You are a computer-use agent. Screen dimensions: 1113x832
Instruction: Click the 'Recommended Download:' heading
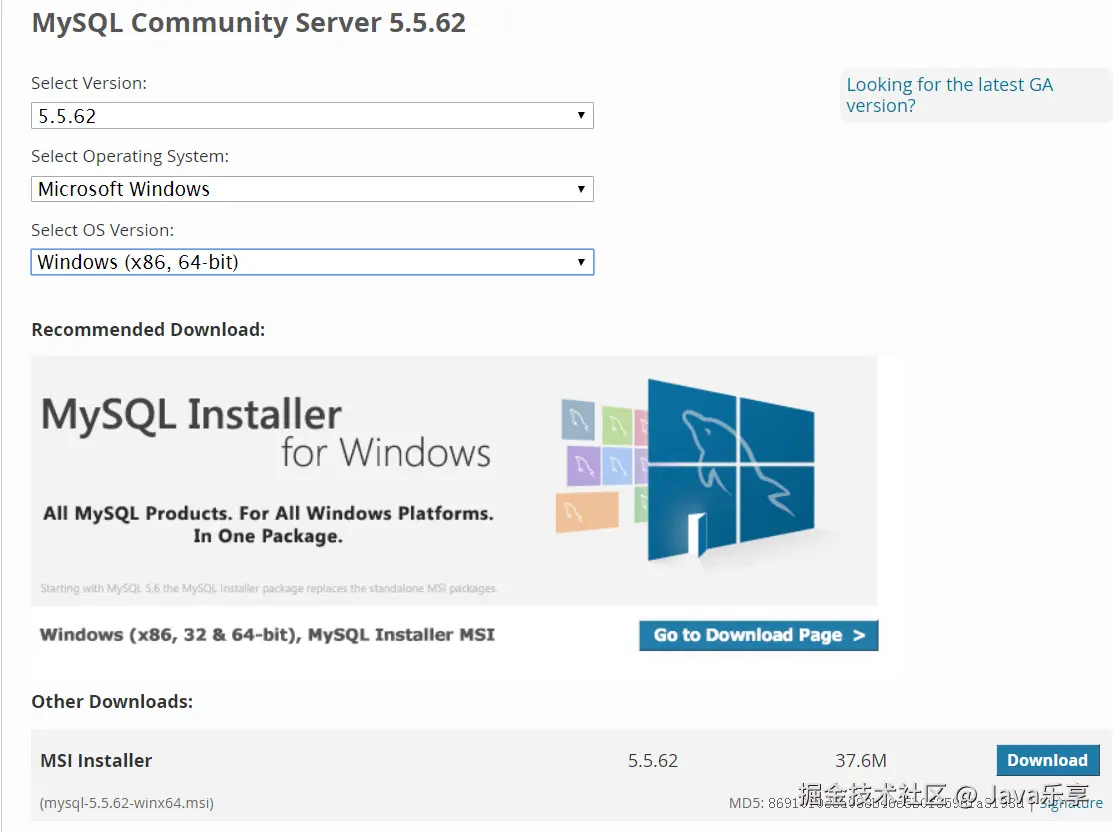point(148,329)
